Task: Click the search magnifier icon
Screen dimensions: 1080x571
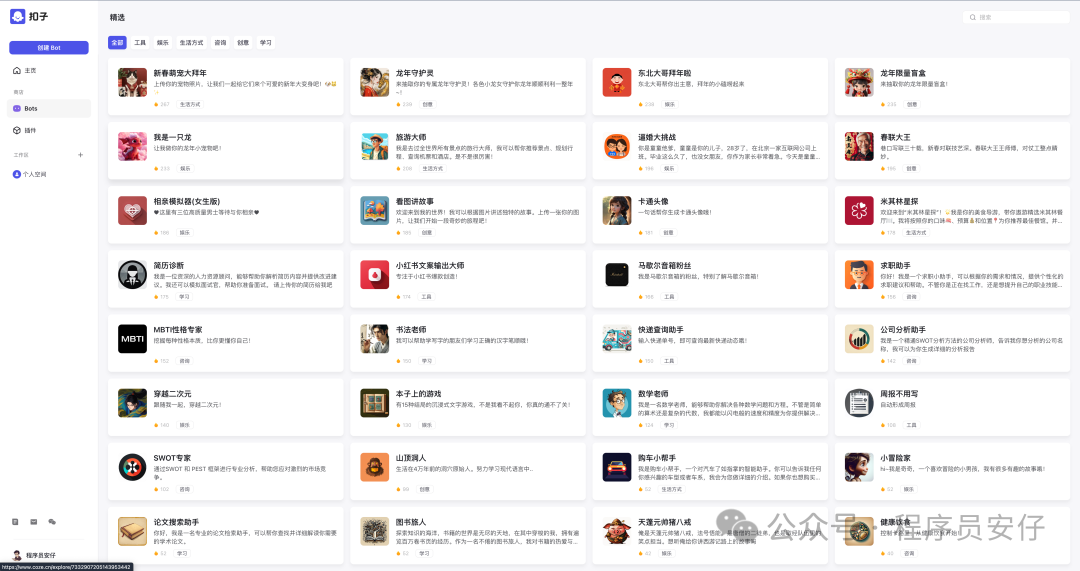Action: tap(973, 17)
